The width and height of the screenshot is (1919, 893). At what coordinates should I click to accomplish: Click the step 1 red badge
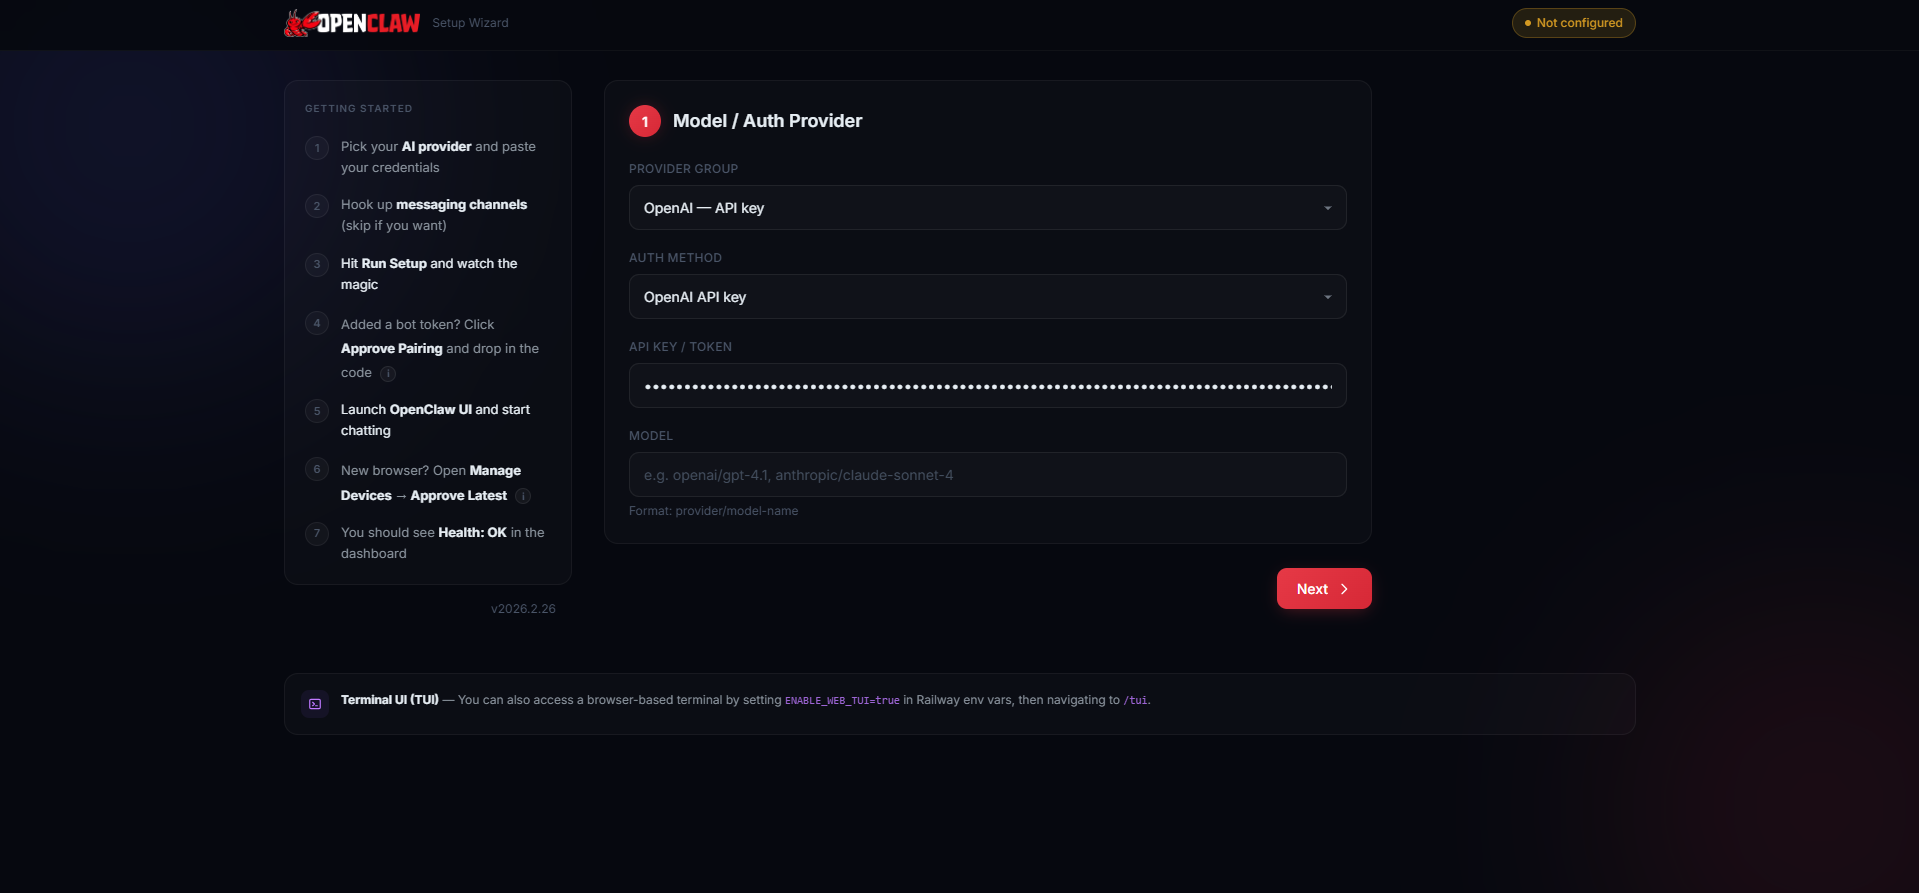(x=645, y=121)
